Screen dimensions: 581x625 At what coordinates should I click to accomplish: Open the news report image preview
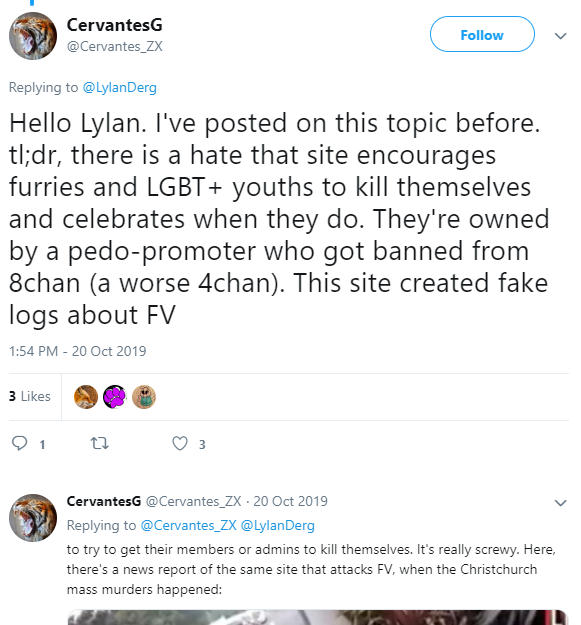coord(317,617)
